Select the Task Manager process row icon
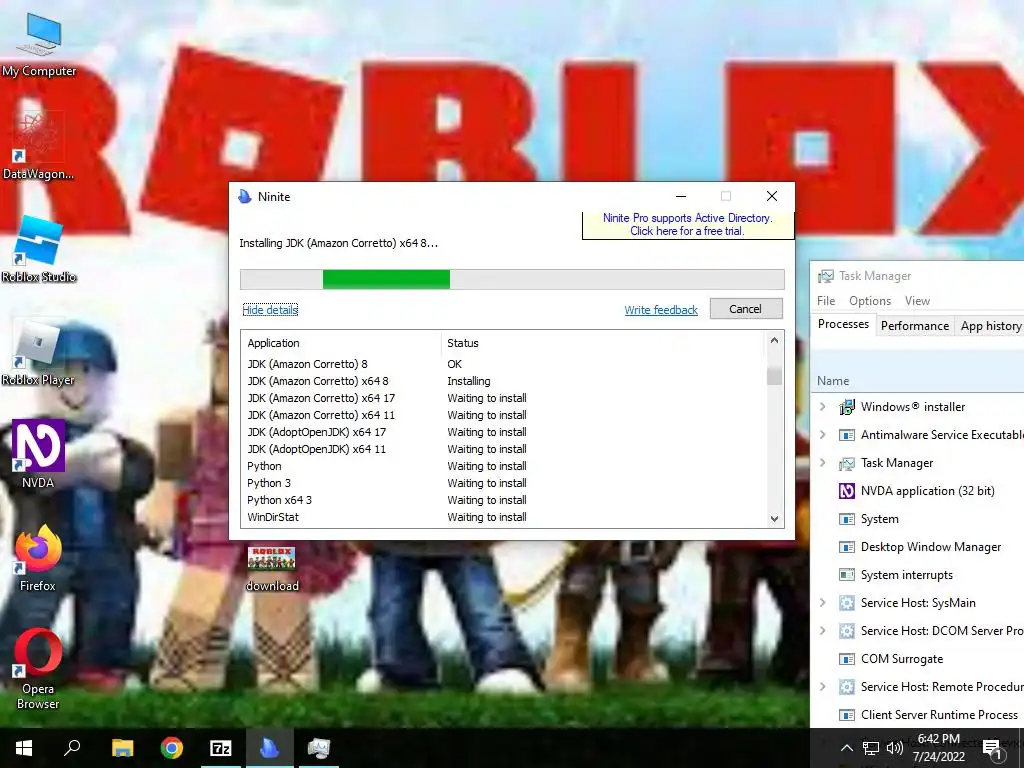The width and height of the screenshot is (1024, 768). click(846, 463)
